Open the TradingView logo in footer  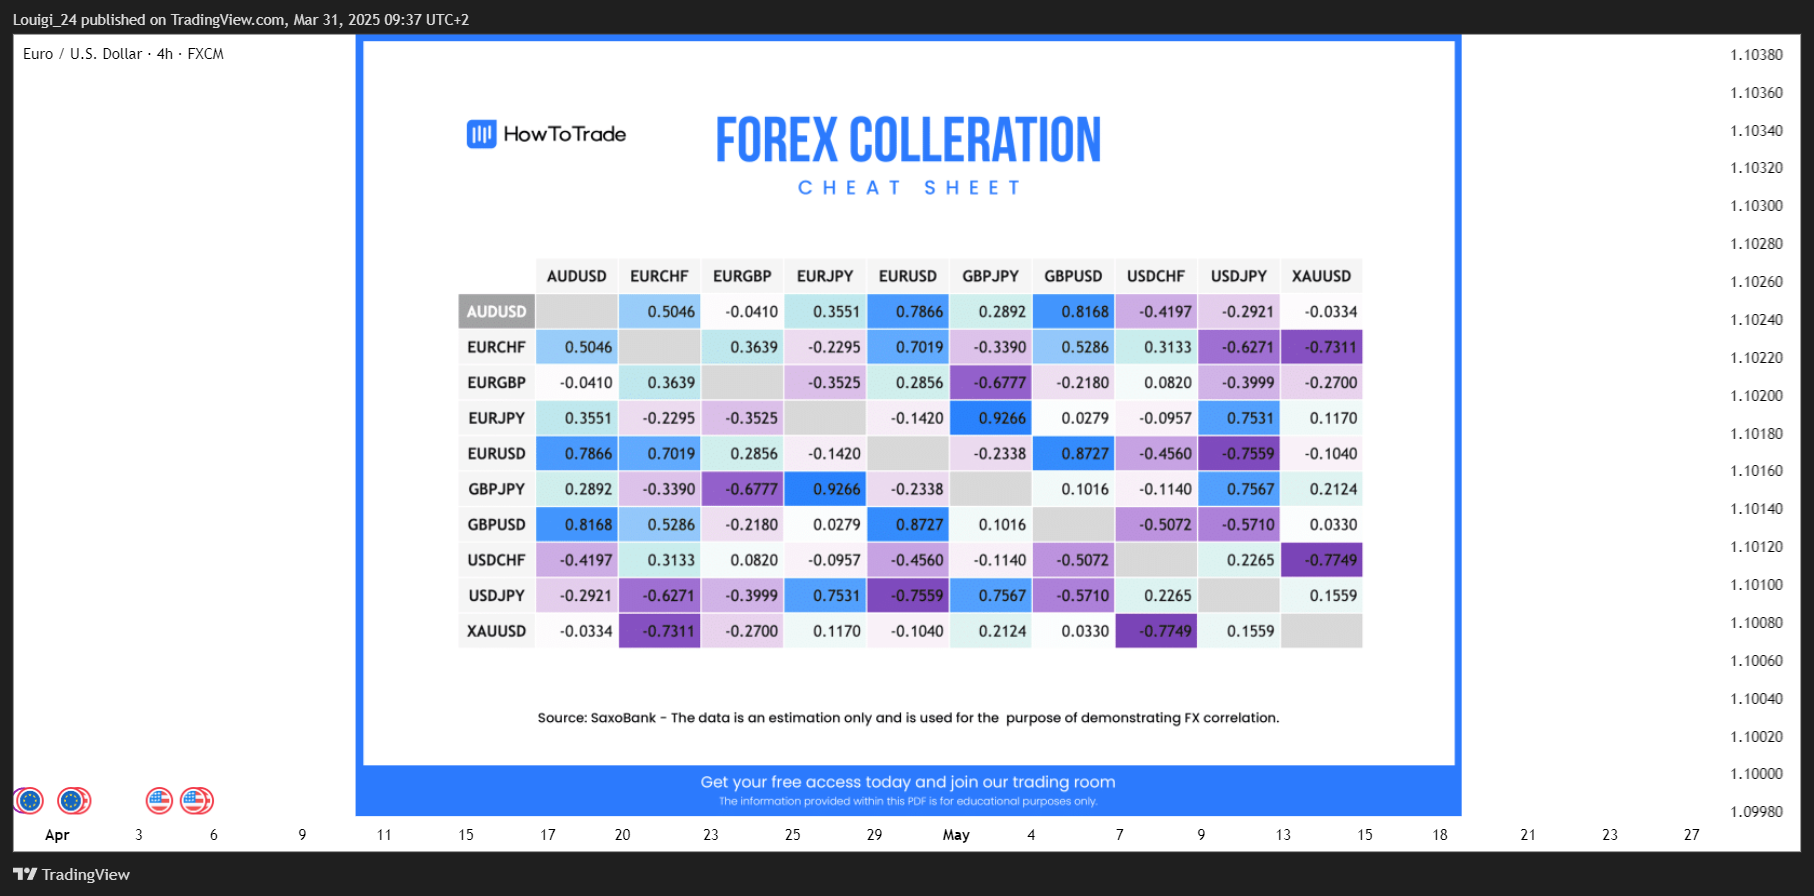click(x=71, y=874)
